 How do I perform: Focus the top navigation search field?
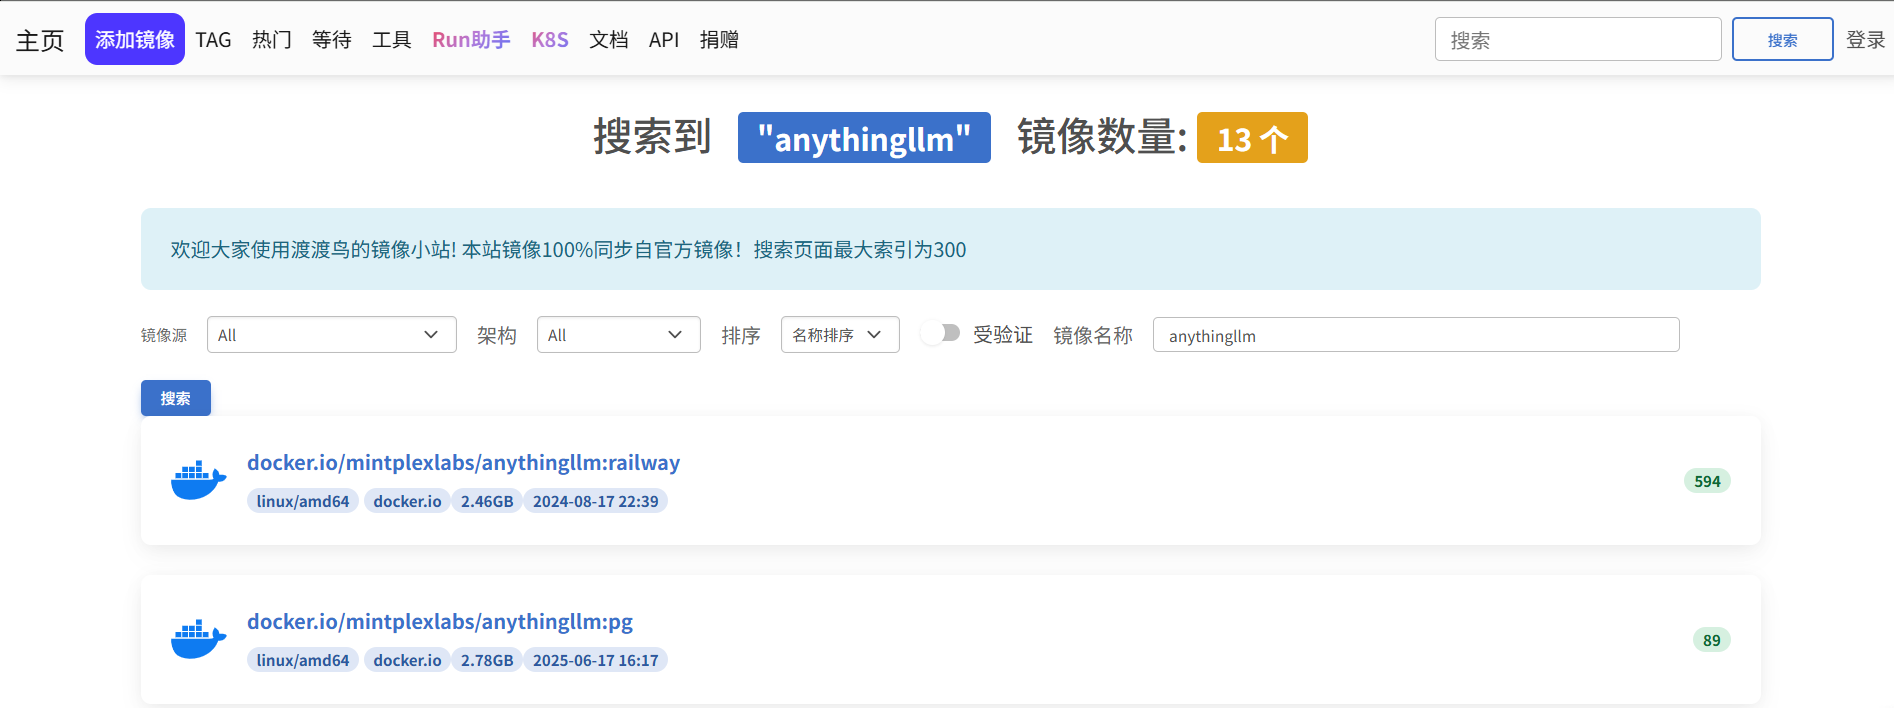(1578, 39)
